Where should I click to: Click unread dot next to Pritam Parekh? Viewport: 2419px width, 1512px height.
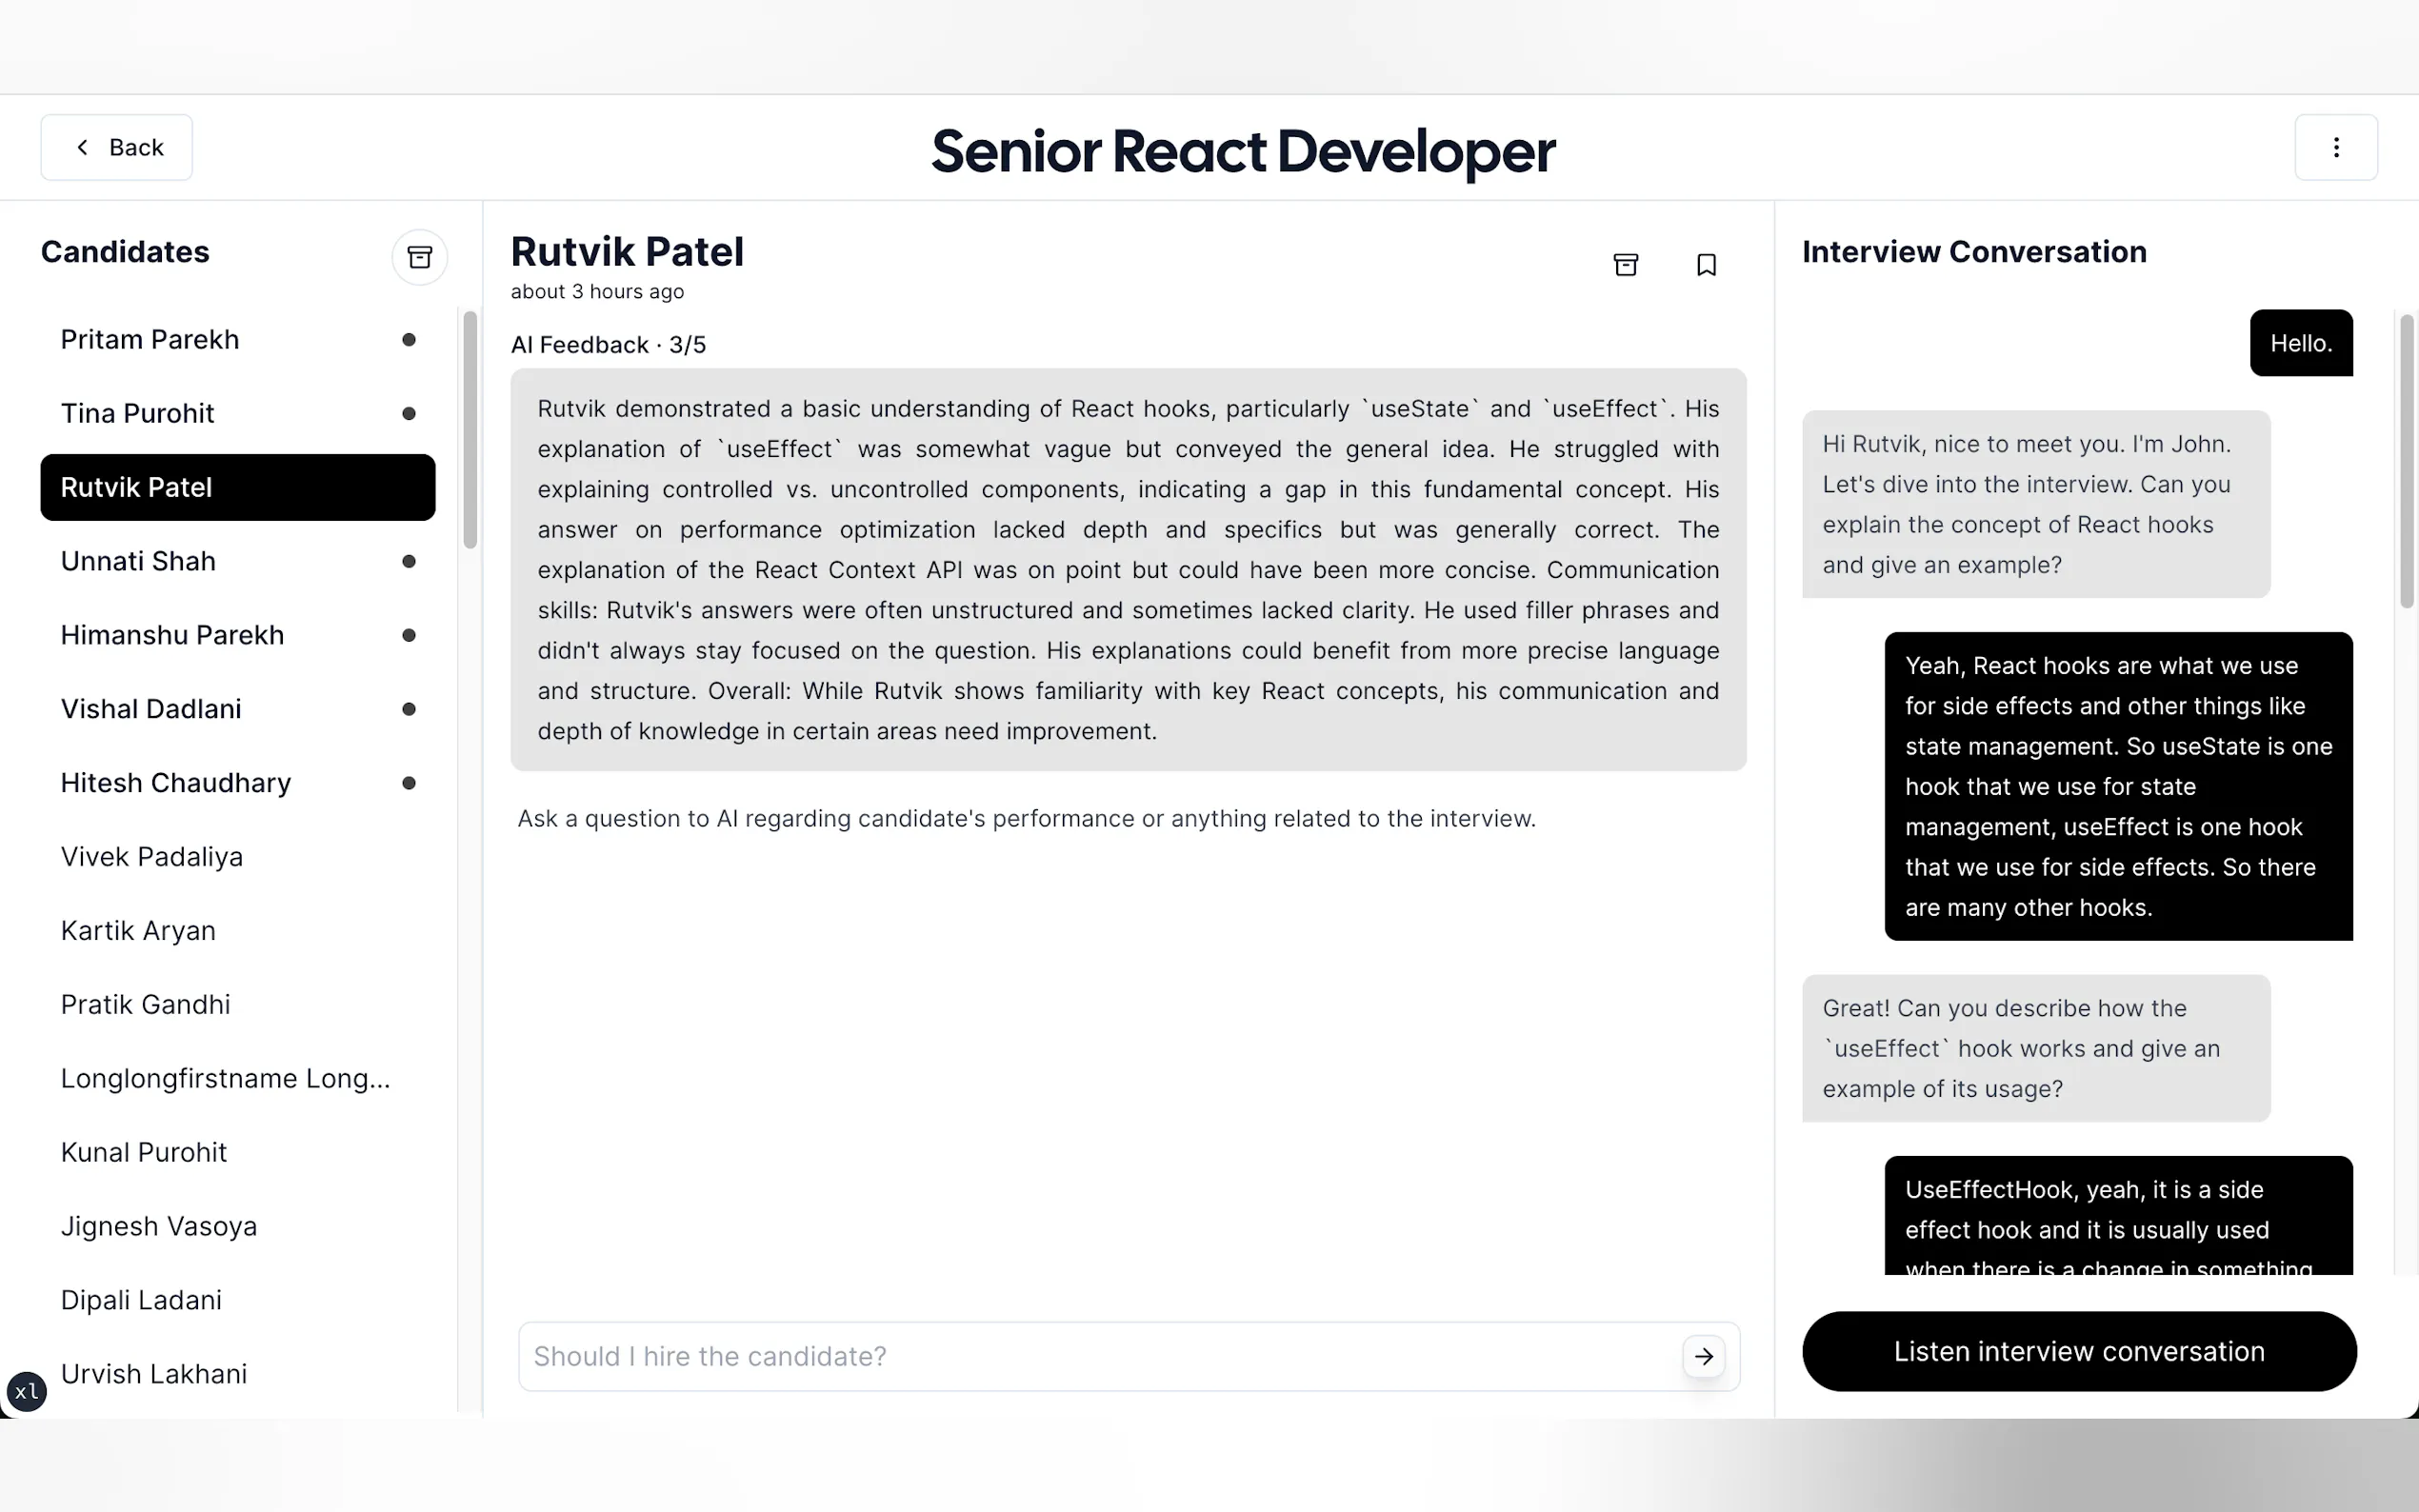pyautogui.click(x=408, y=340)
